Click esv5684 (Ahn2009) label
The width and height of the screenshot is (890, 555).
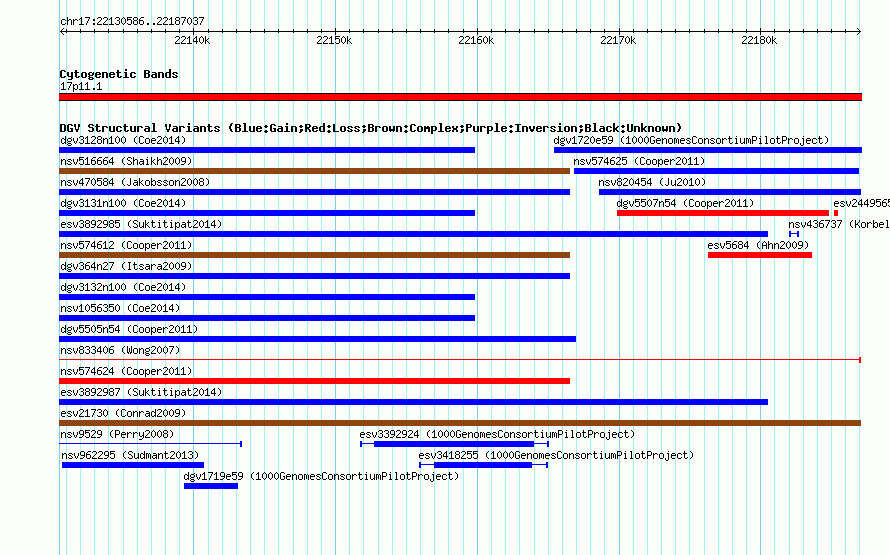(758, 245)
